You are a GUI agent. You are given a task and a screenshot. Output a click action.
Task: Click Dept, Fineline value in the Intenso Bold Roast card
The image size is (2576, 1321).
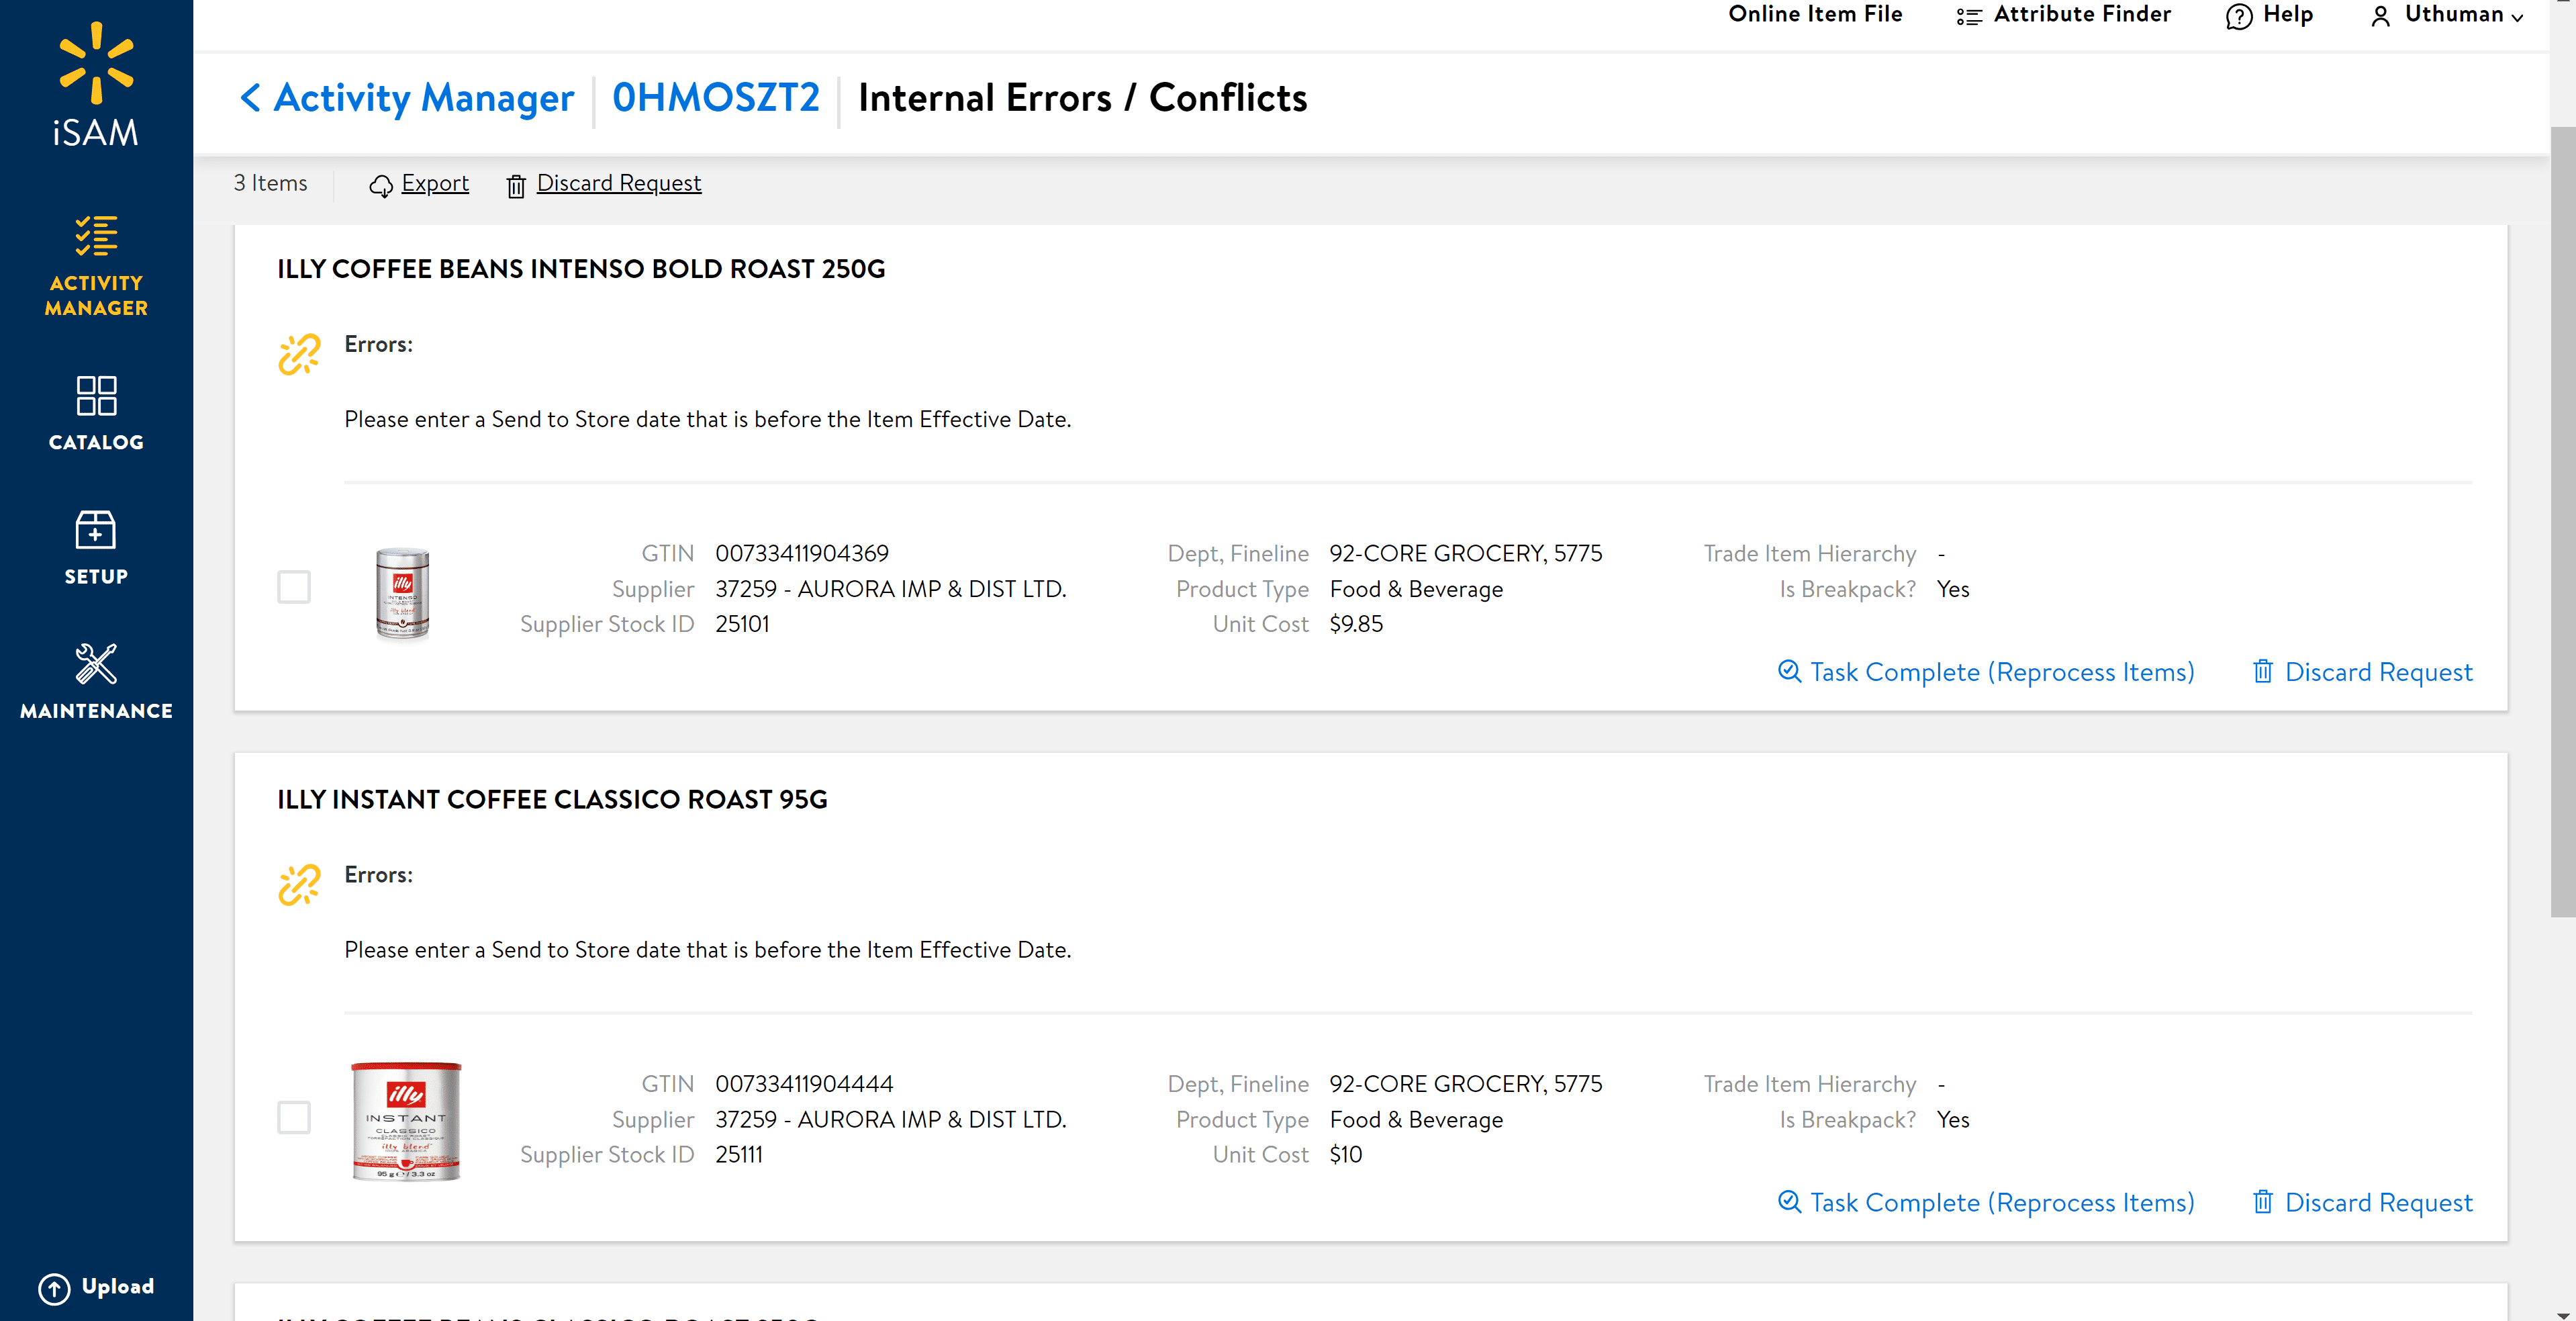(x=1466, y=553)
